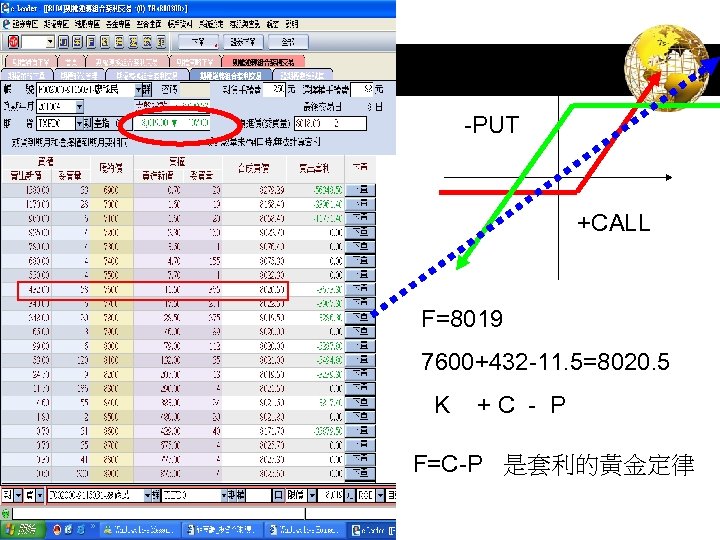Select the first pink tab in the upper tab row

[x=31, y=62]
